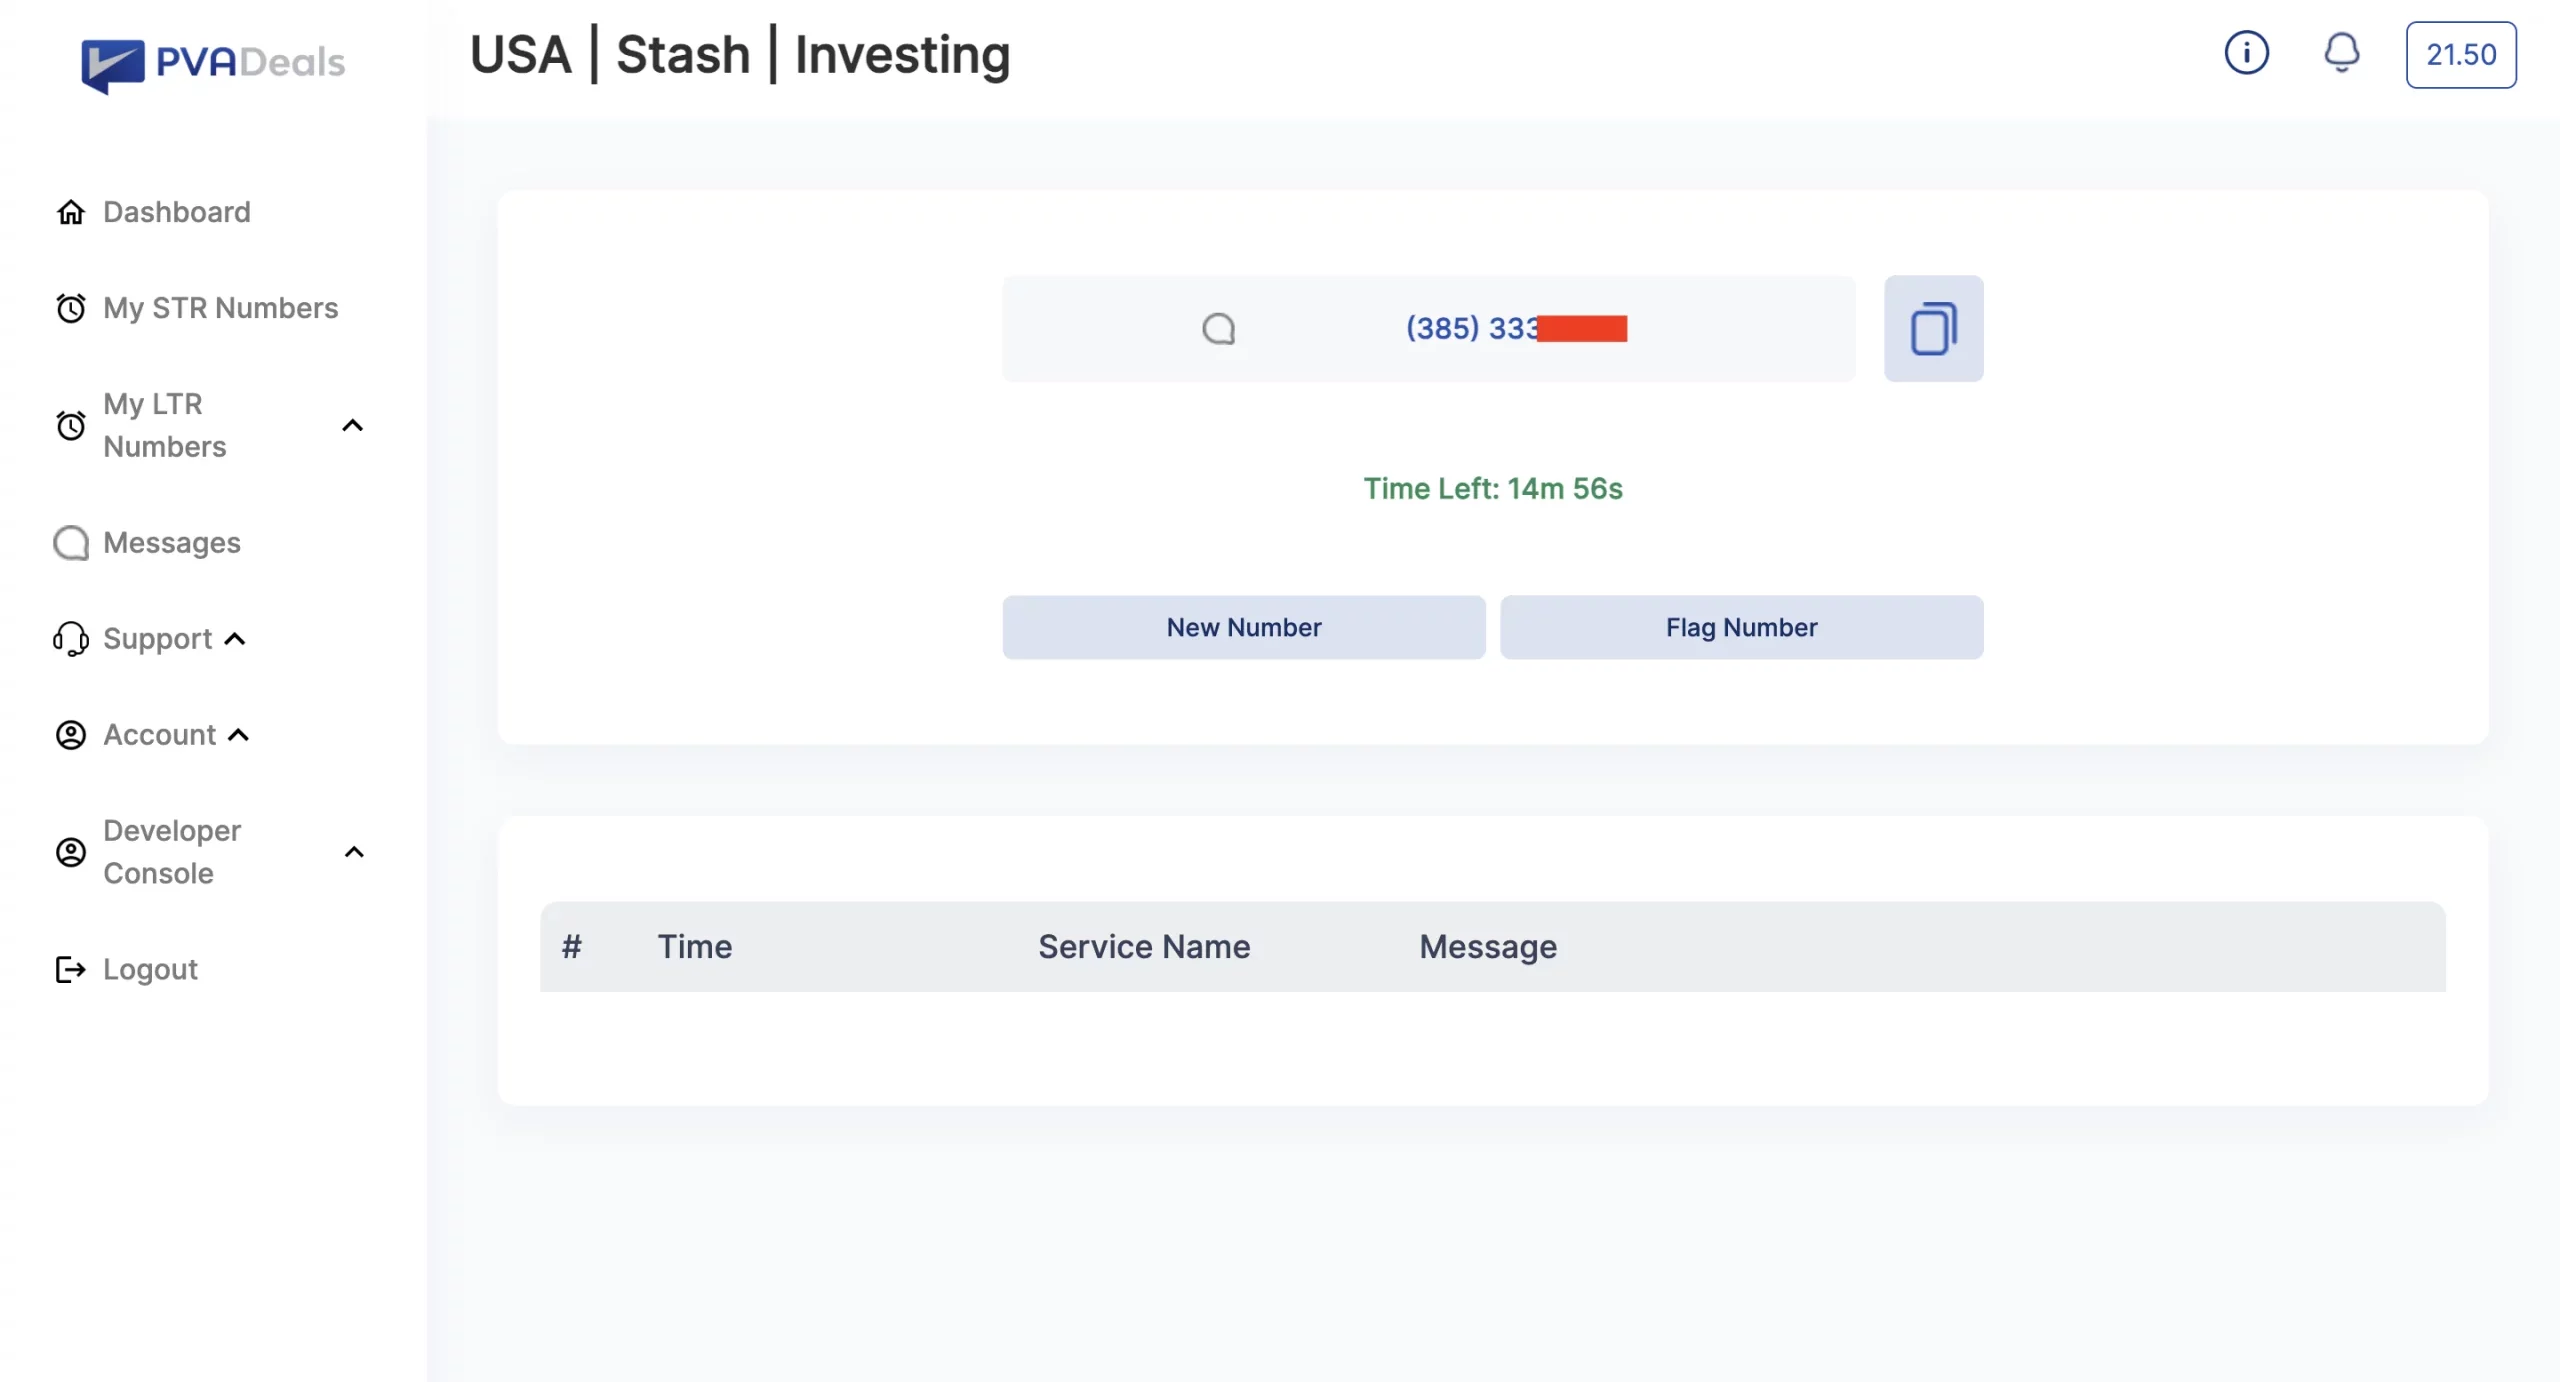Click the Message column header
This screenshot has height=1382, width=2560.
point(1488,947)
